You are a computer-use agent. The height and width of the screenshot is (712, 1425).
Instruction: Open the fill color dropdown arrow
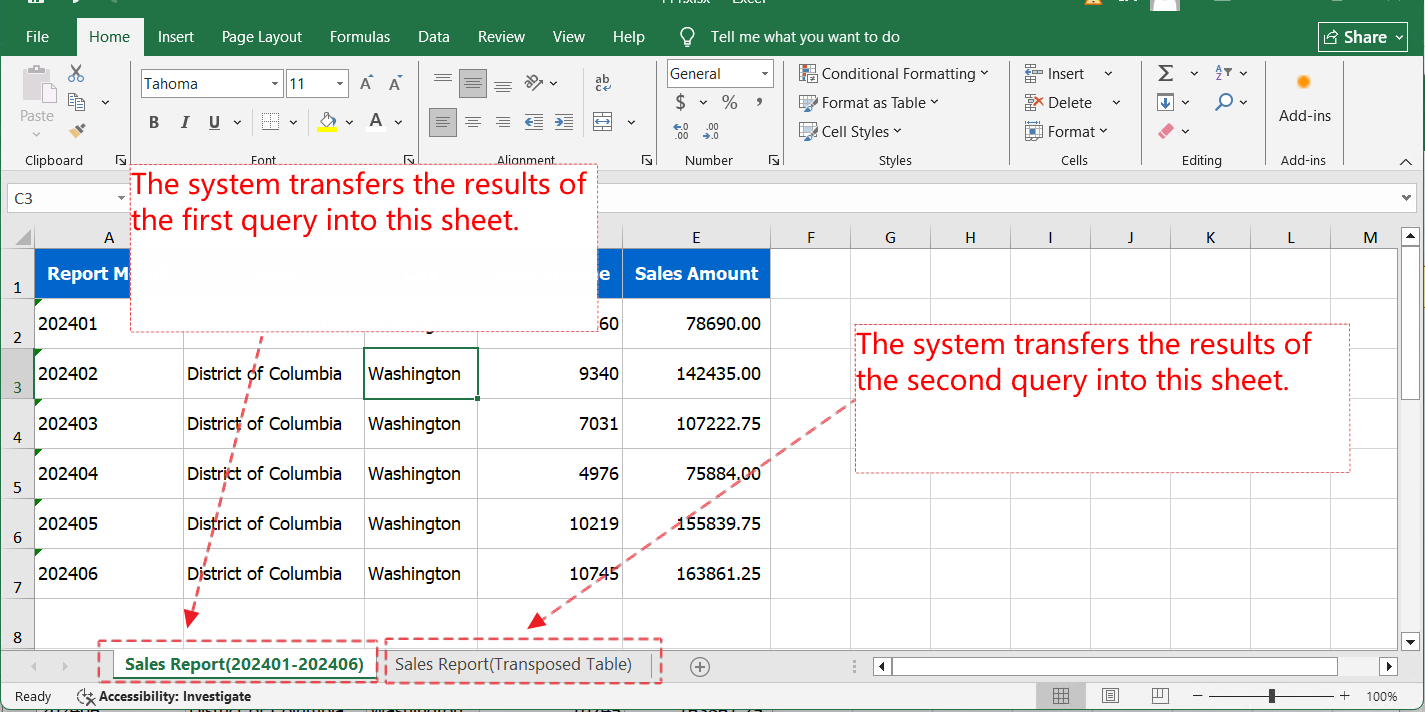point(349,122)
